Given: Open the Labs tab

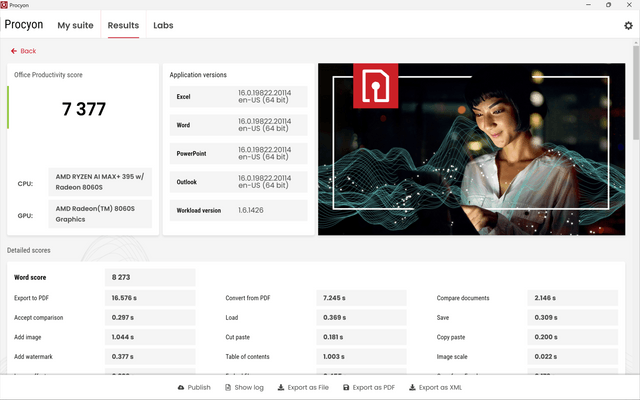Looking at the screenshot, I should [x=163, y=25].
